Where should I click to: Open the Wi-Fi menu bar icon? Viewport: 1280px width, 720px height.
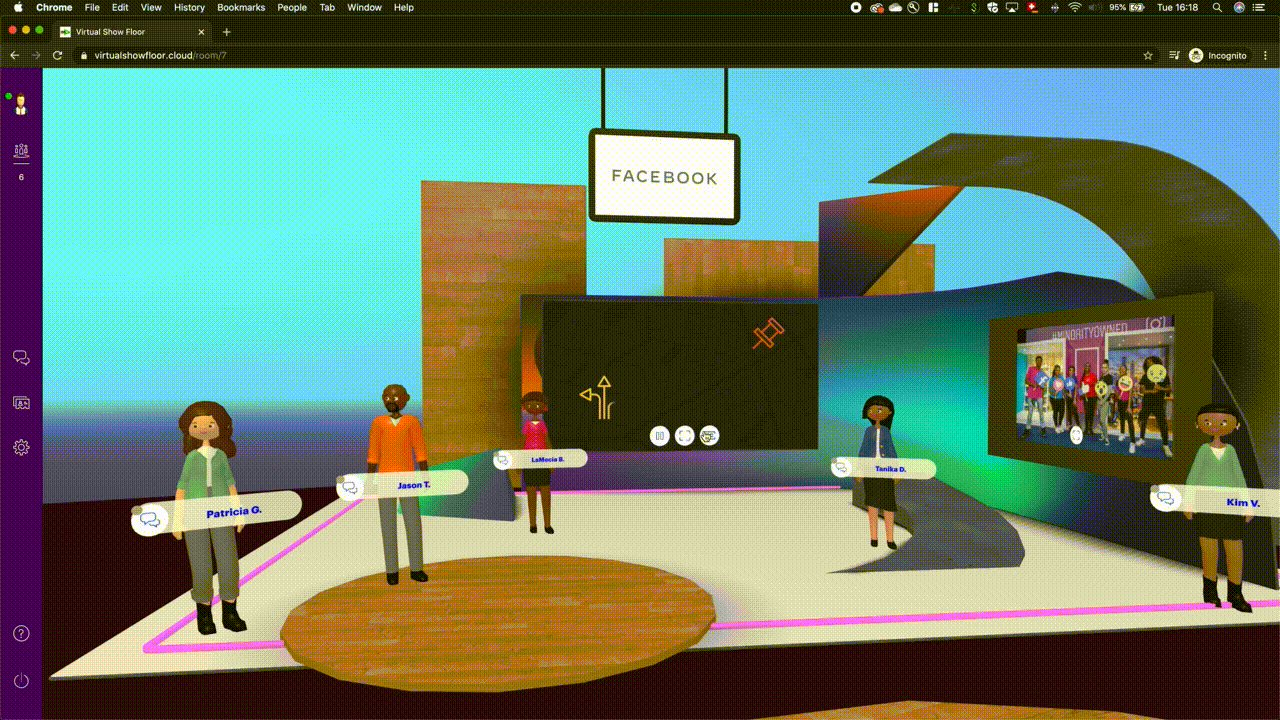(x=1075, y=7)
